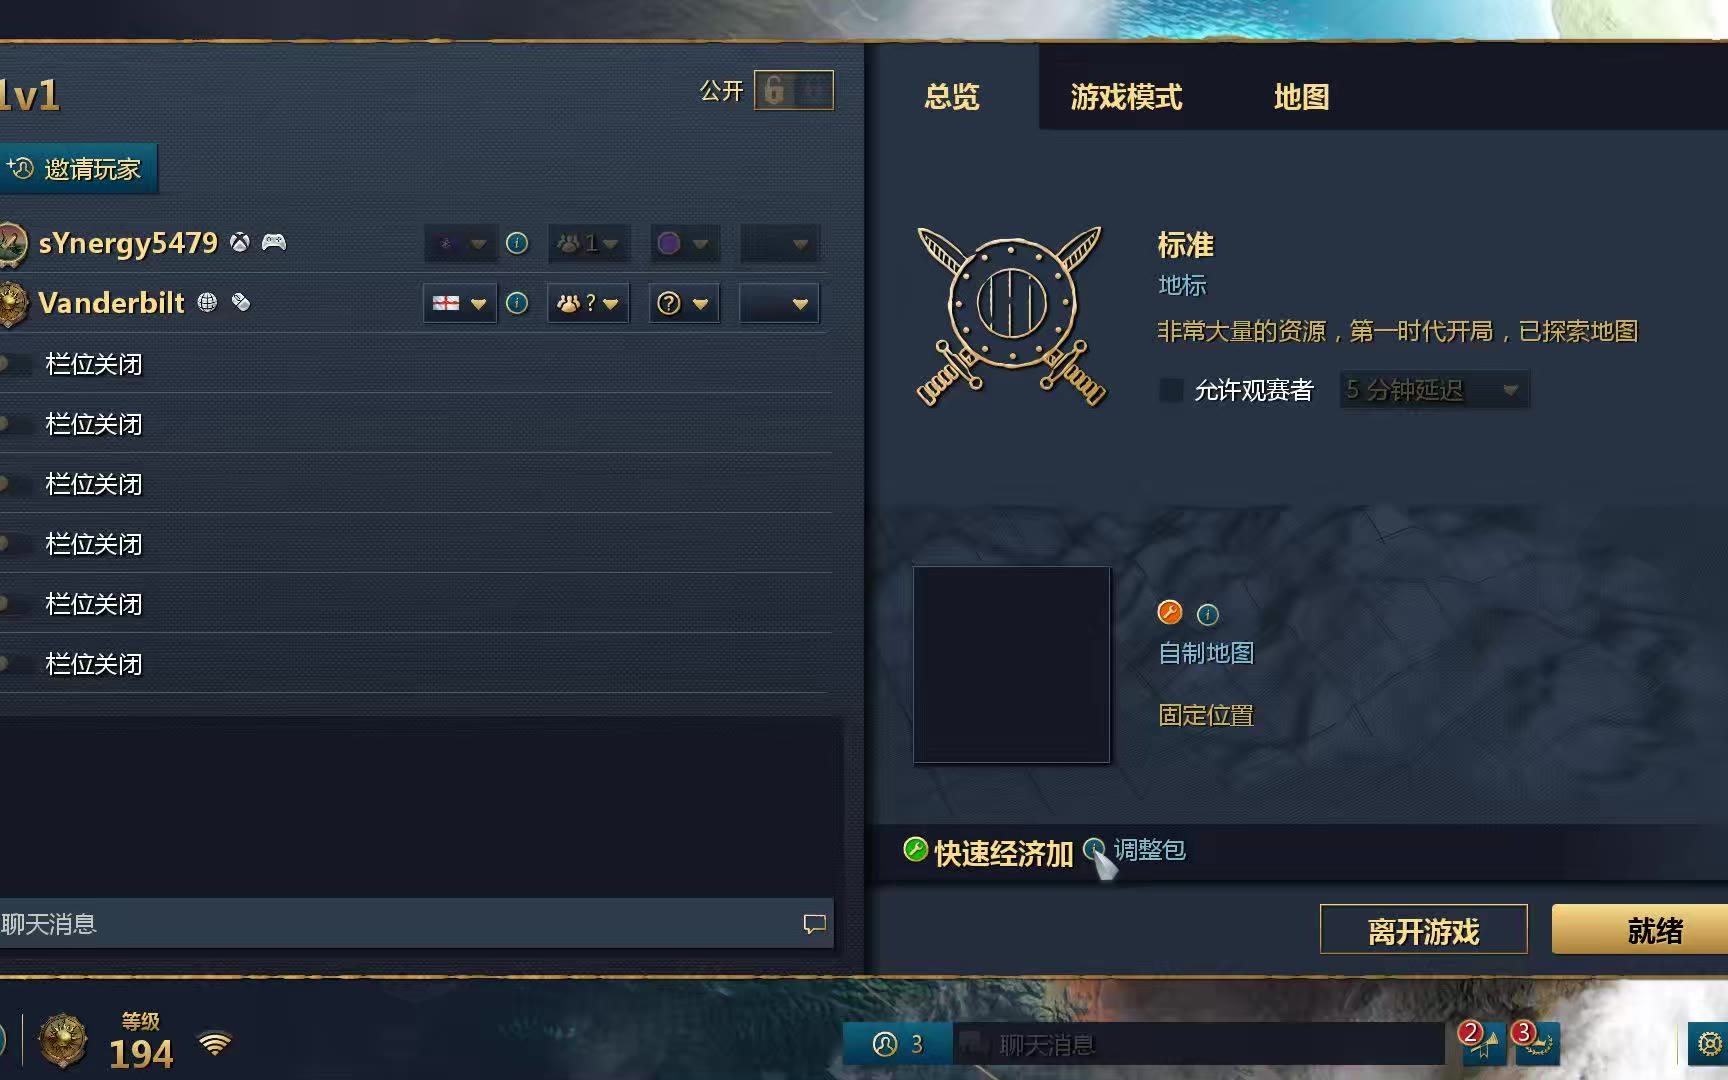This screenshot has height=1080, width=1728.
Task: Click the info icon beside Vanderbilt's civilization
Action: pos(517,303)
